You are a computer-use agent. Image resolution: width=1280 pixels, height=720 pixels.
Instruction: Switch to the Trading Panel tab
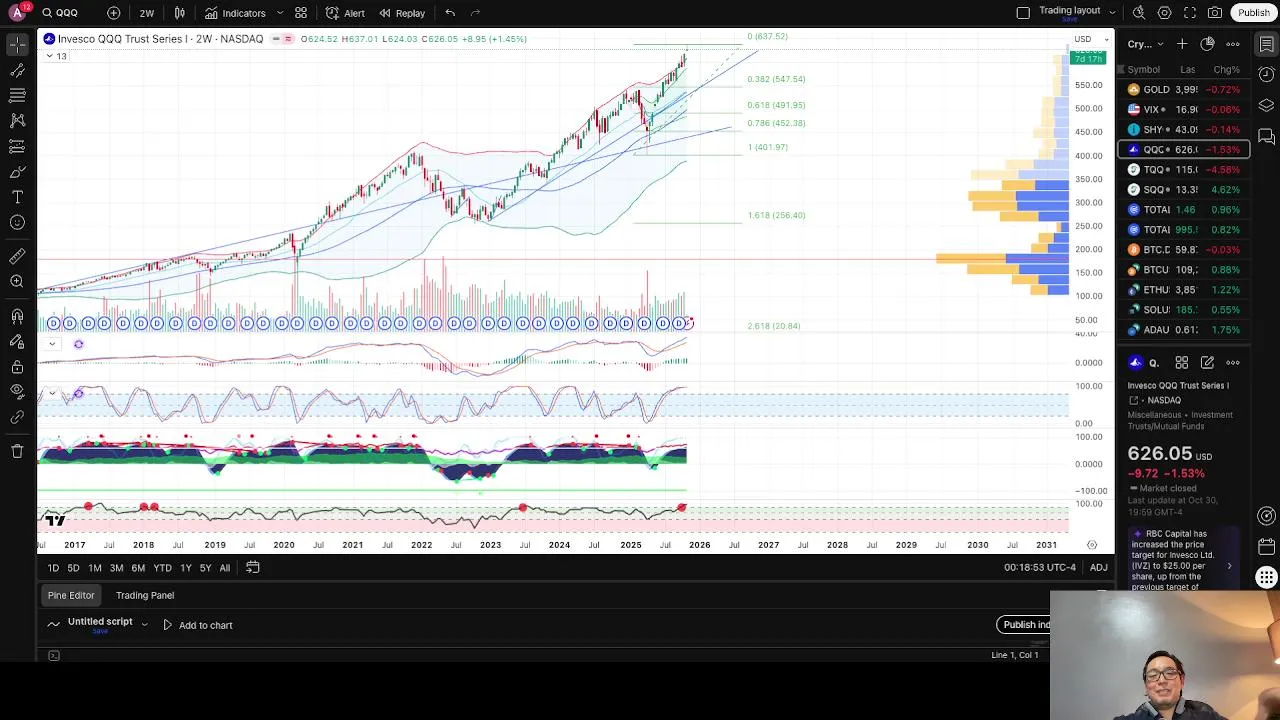coord(145,595)
